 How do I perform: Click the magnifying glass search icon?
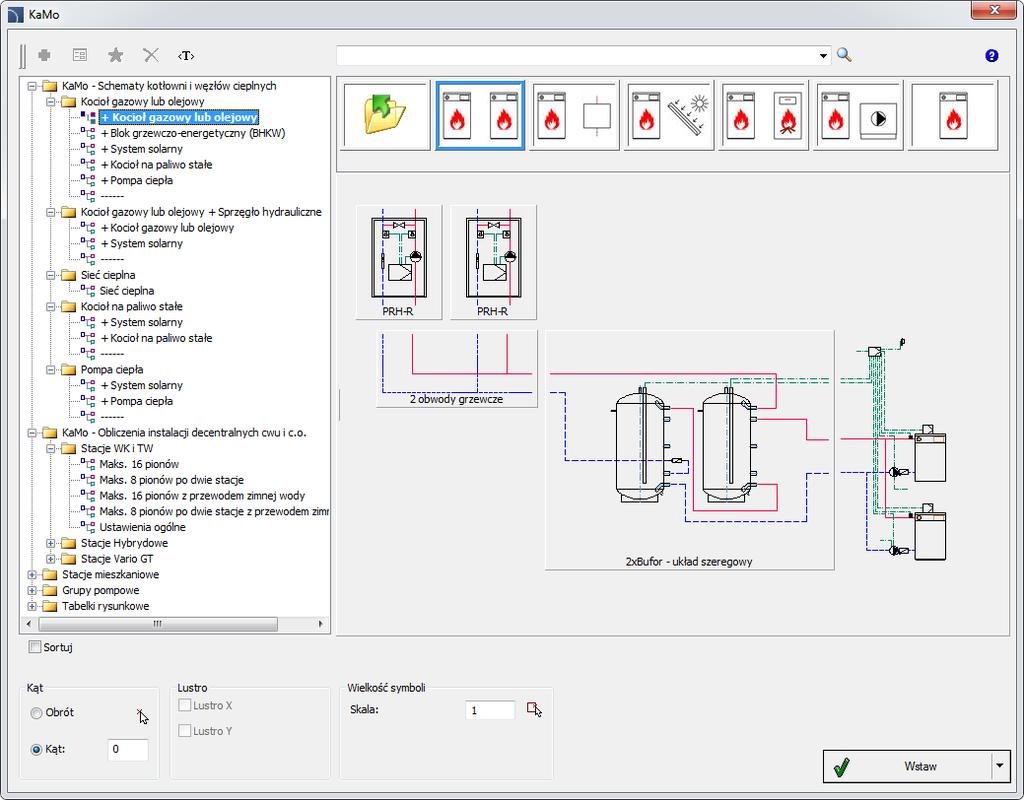click(x=844, y=55)
